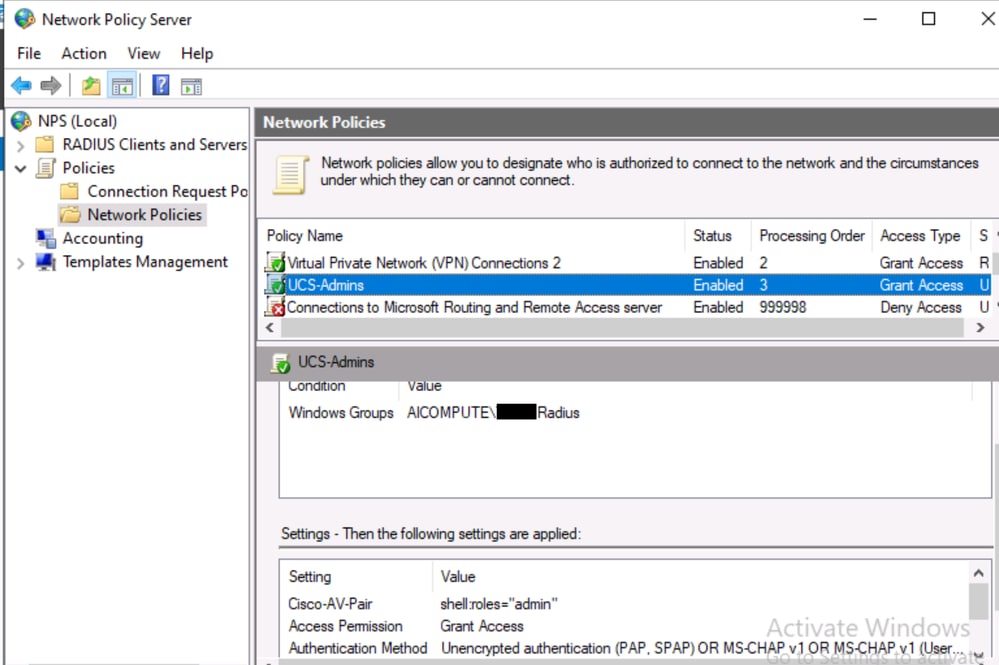Click the Connection Request Policies folder icon
Screen dimensions: 999x665
[69, 191]
